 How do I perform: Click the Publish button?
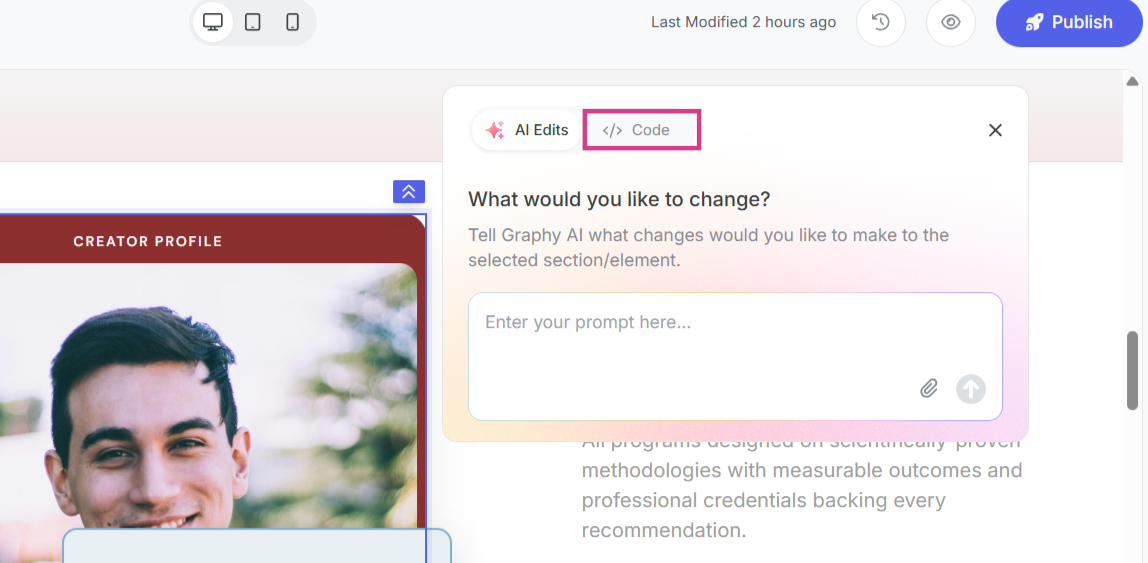[1069, 22]
